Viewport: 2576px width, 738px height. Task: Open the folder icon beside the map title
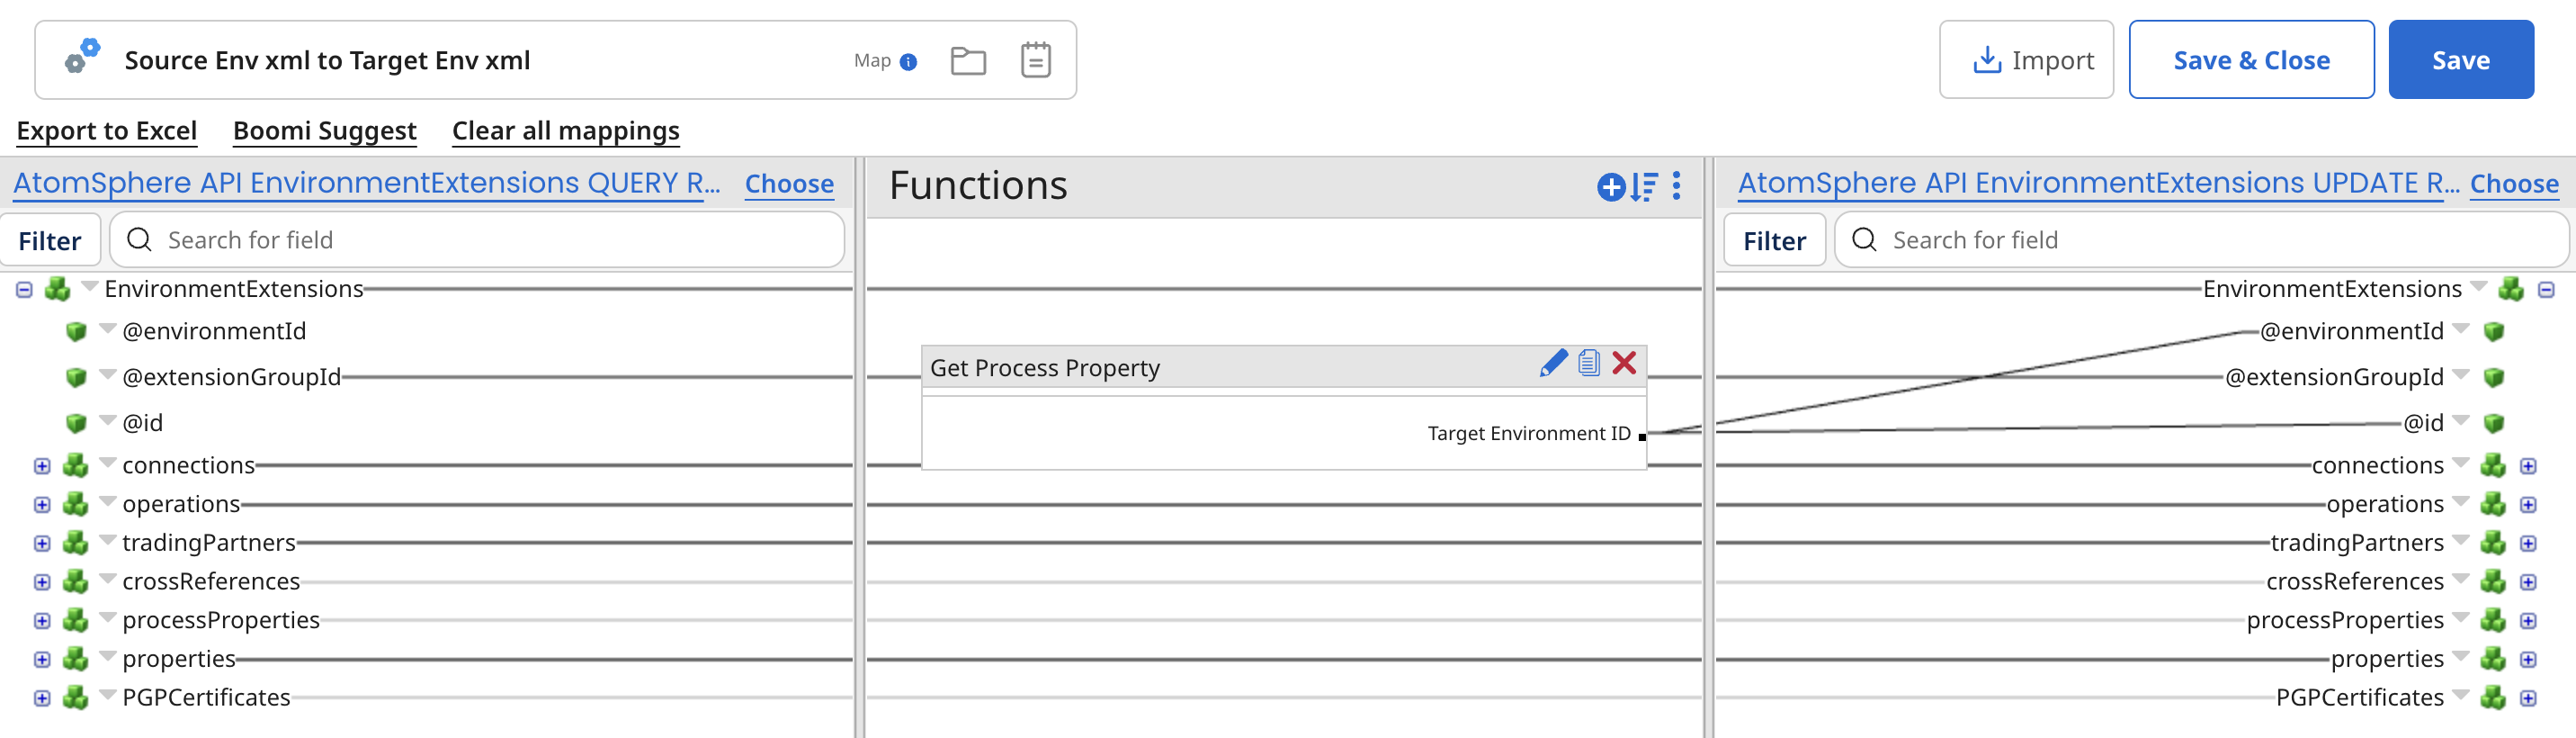pos(967,60)
